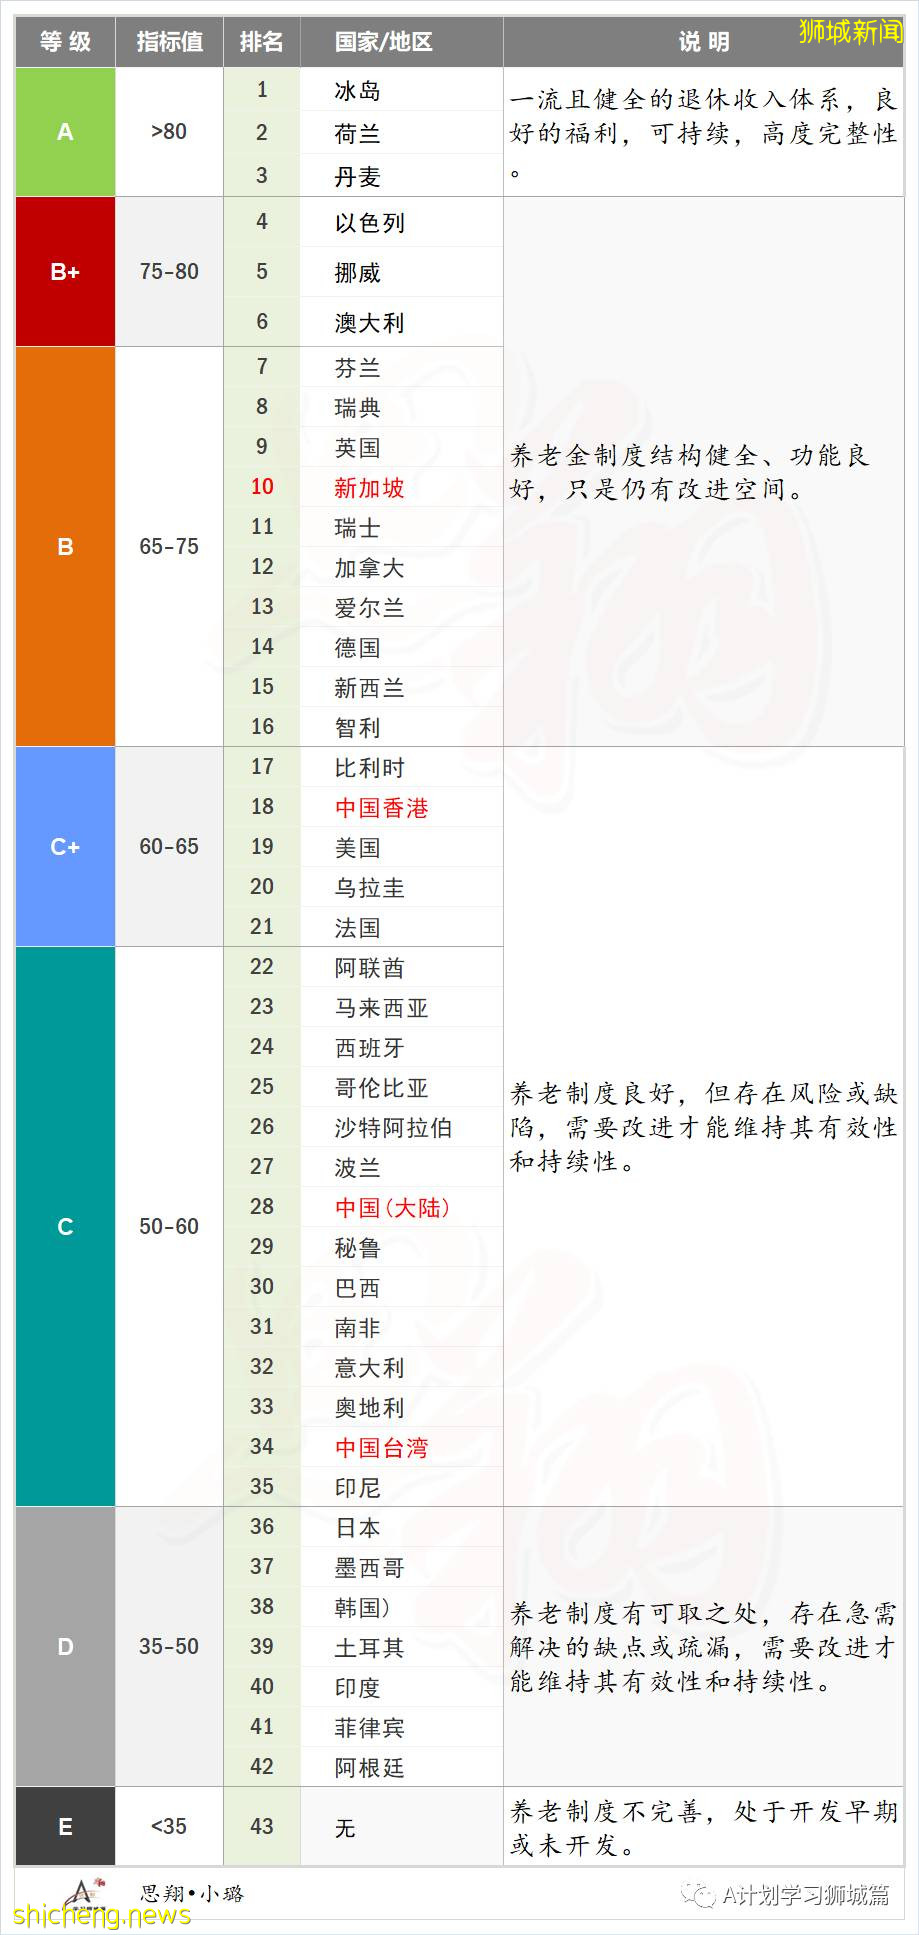
Task: Select the blue grade C+ cell
Action: pyautogui.click(x=65, y=847)
